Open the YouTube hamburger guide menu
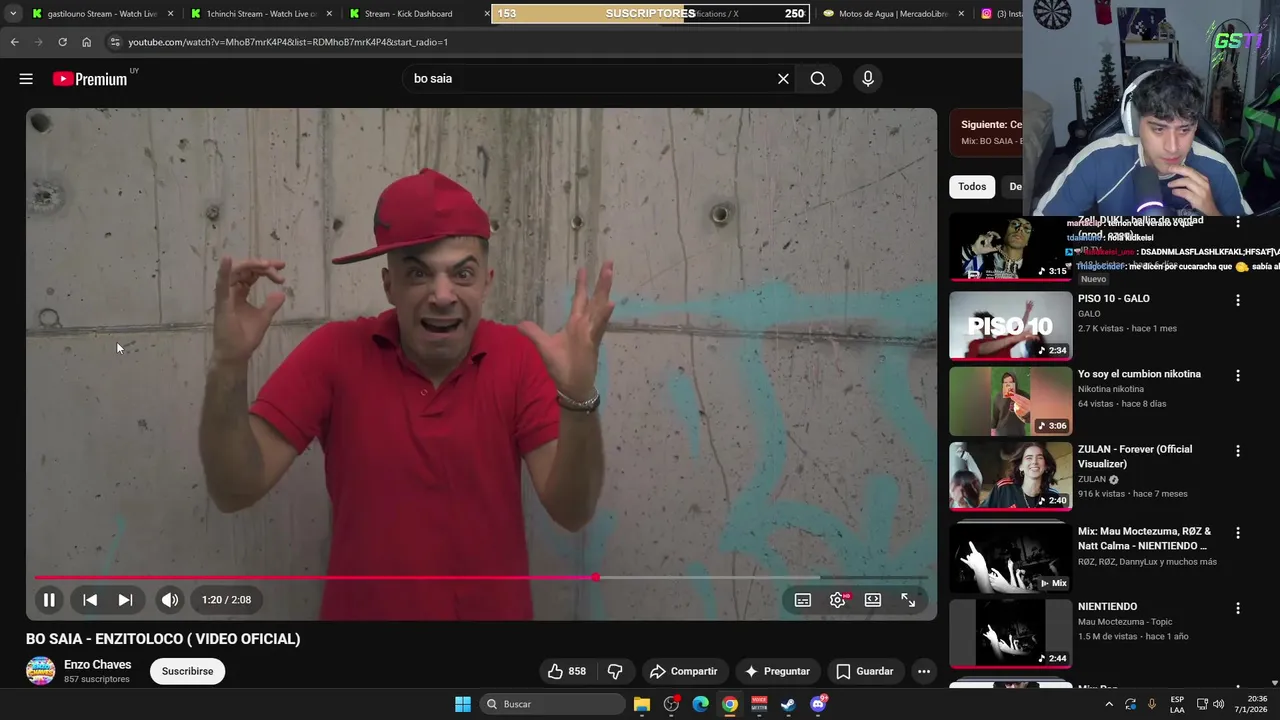Image resolution: width=1280 pixels, height=720 pixels. pyautogui.click(x=26, y=79)
